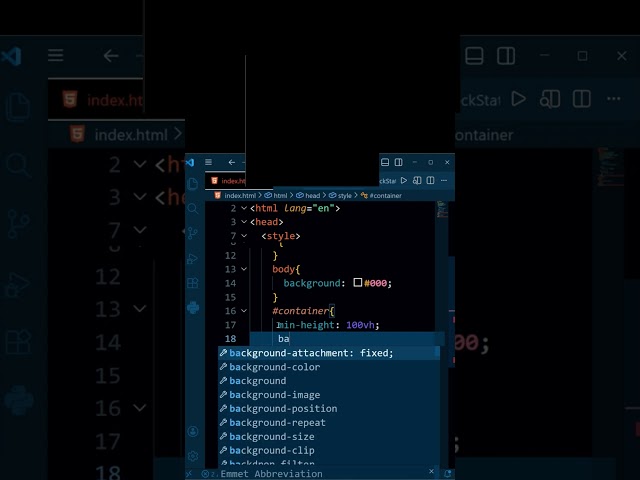This screenshot has width=640, height=480.
Task: Place cursor after 'ba' on line 18
Action: pos(289,339)
